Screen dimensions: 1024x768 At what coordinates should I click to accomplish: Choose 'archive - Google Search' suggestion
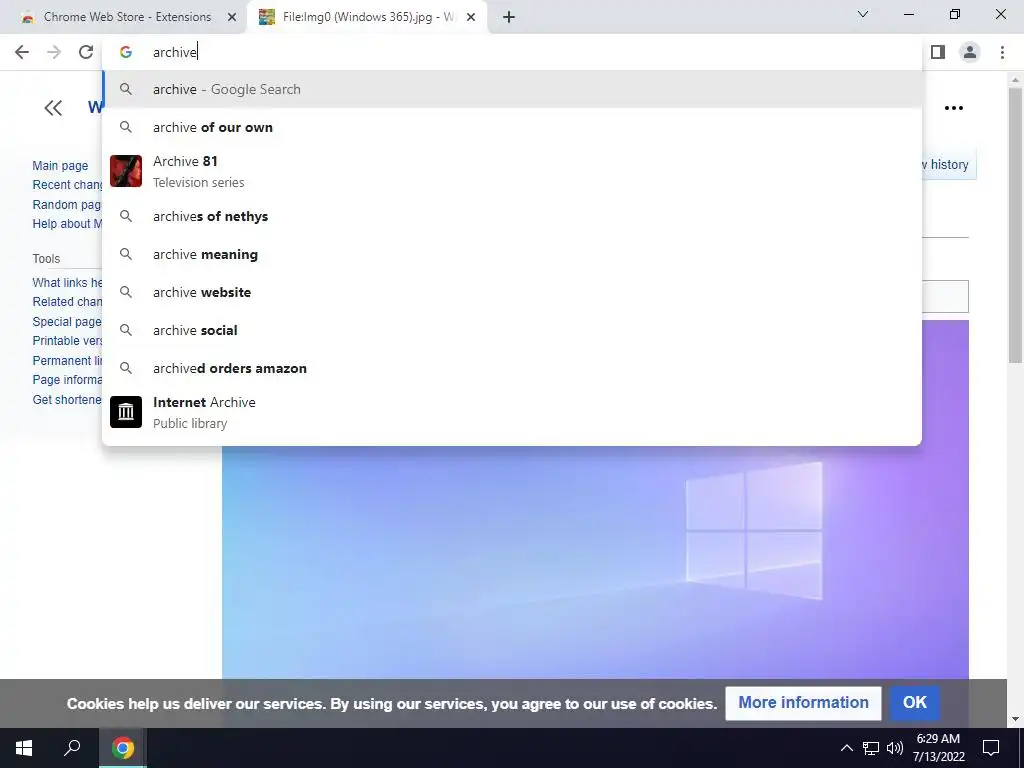click(x=512, y=89)
